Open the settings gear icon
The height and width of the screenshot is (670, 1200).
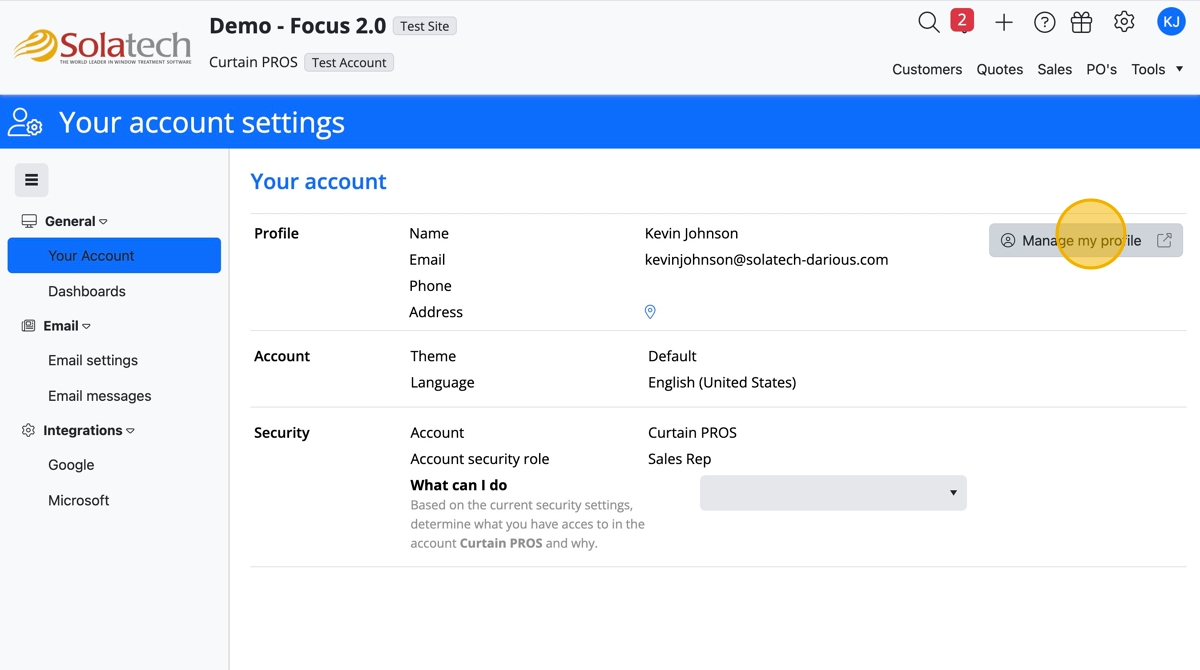pos(1124,21)
